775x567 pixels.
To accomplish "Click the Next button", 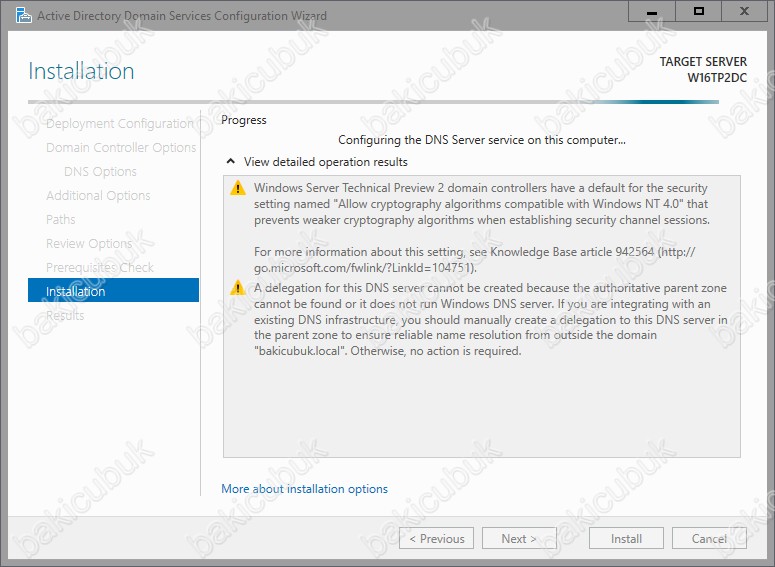I will pos(519,538).
